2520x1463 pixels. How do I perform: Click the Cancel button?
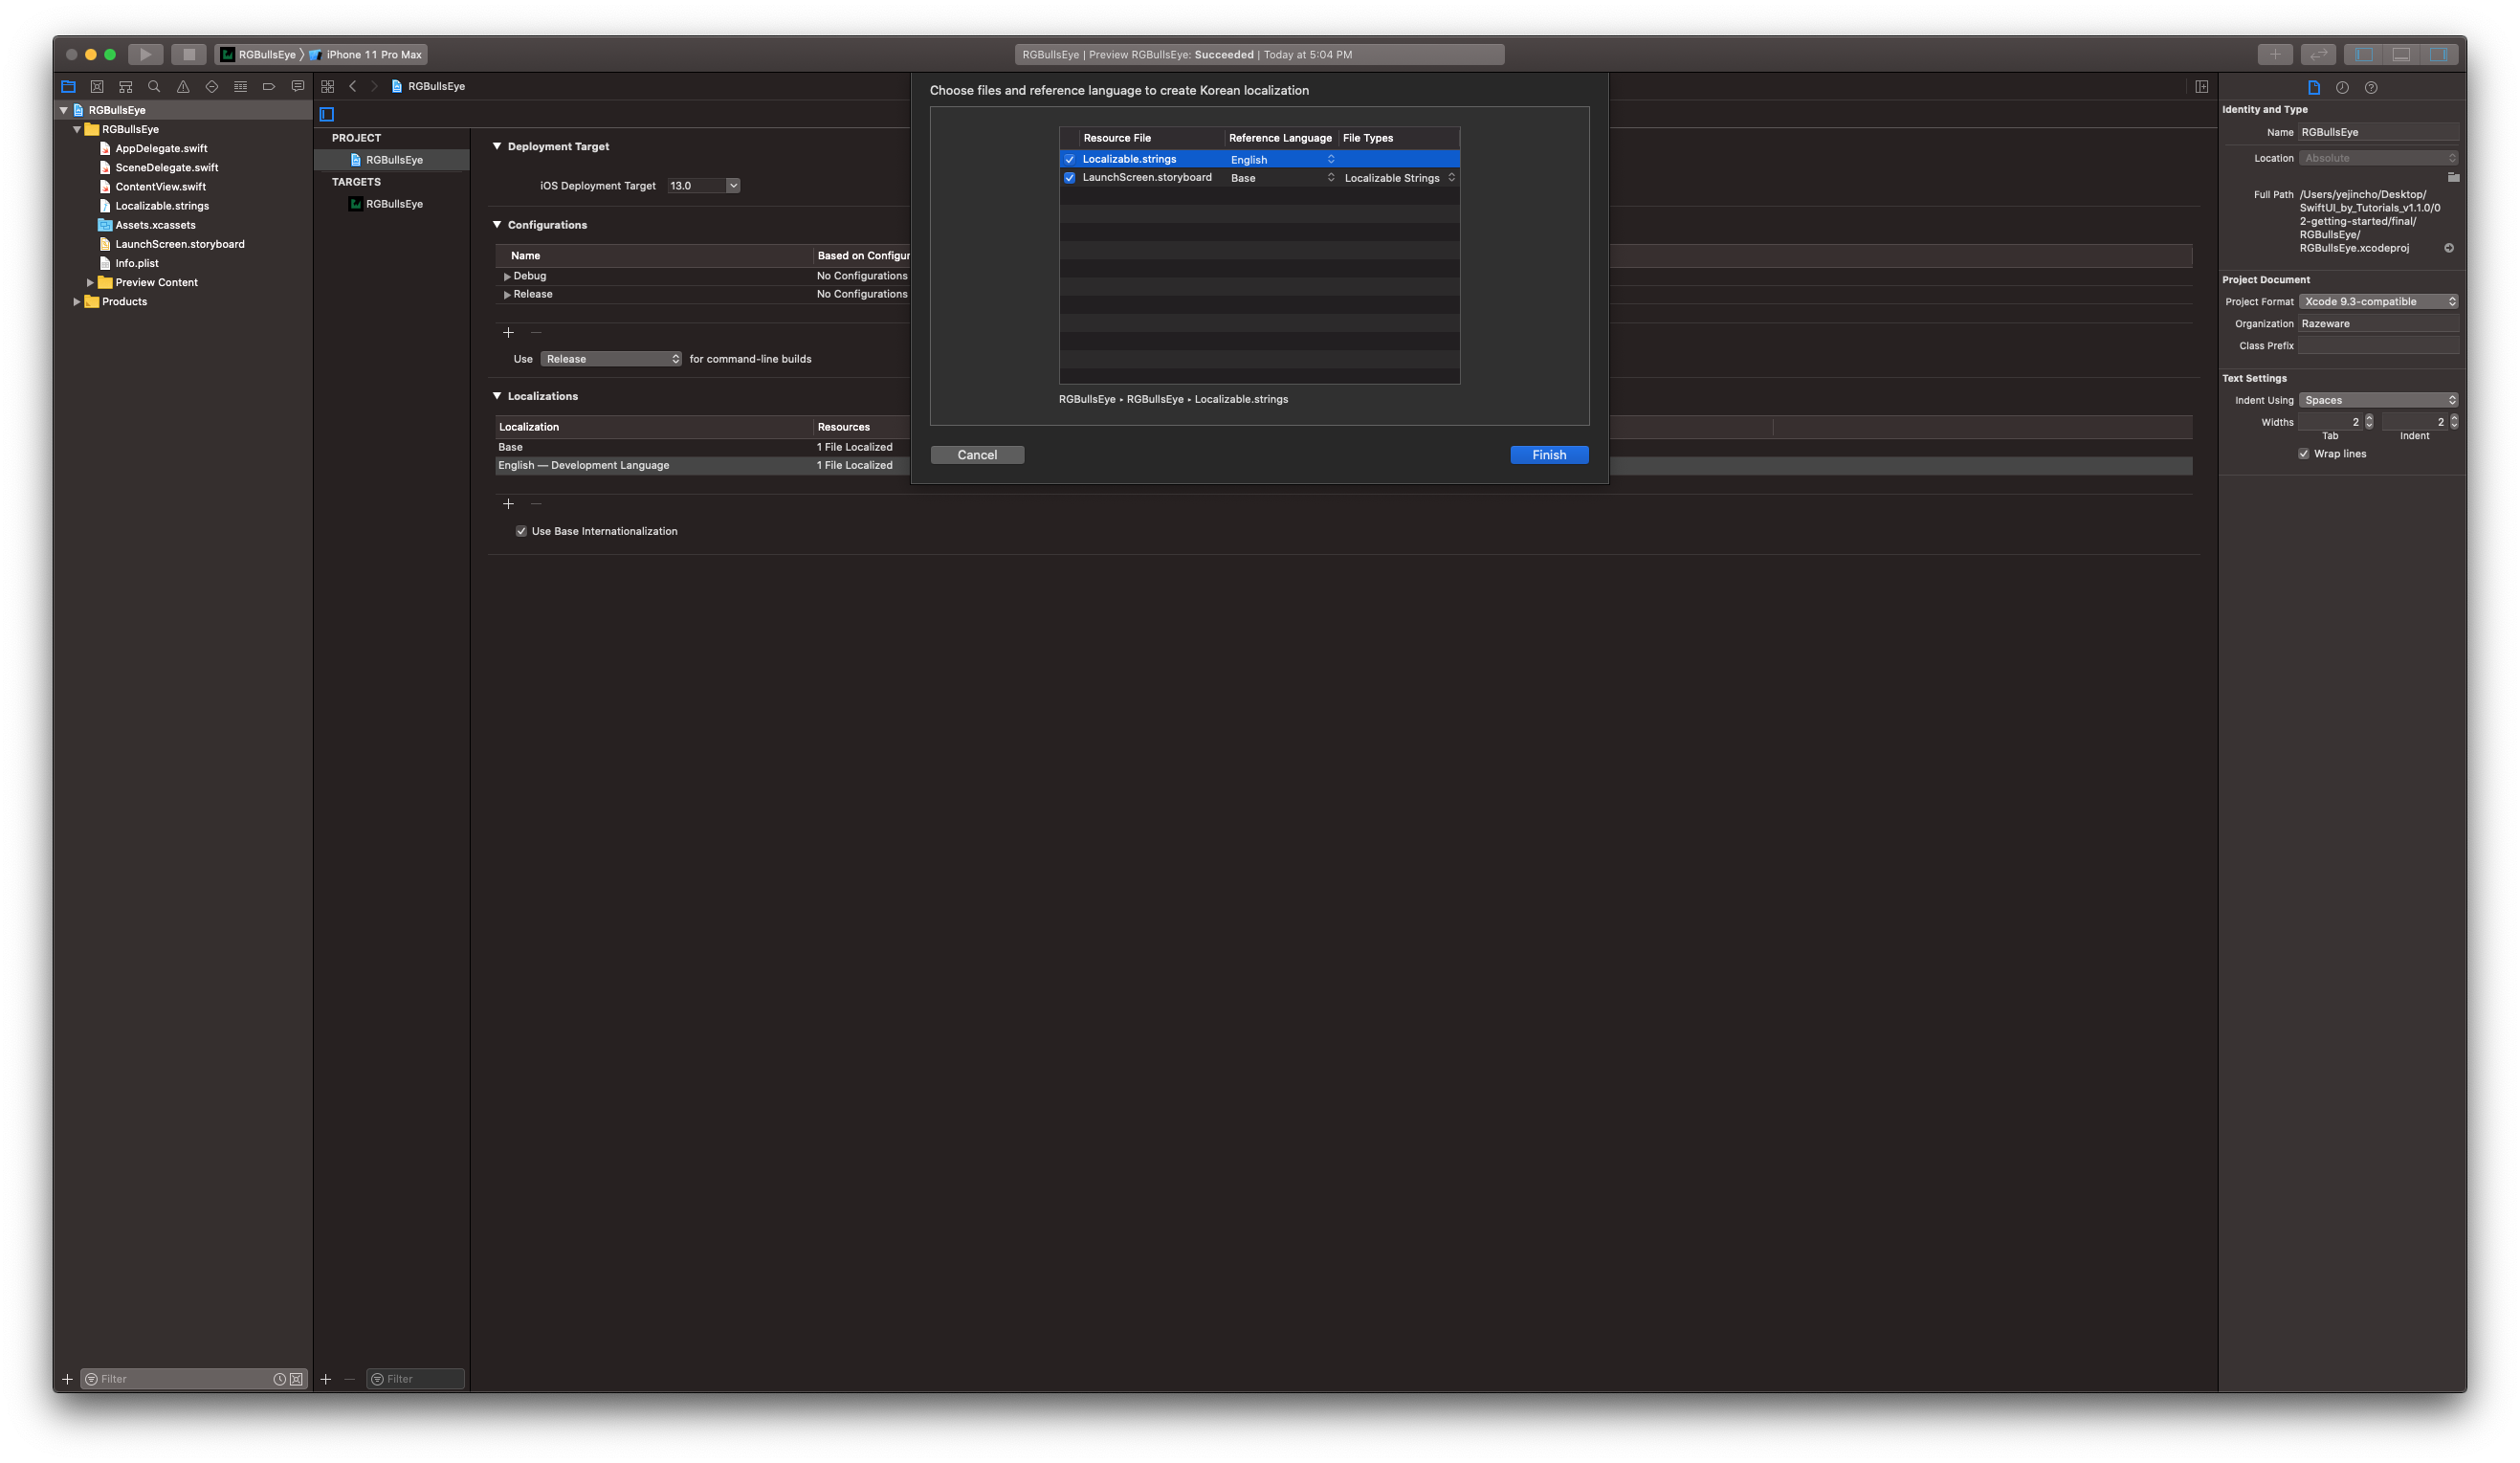(x=977, y=455)
